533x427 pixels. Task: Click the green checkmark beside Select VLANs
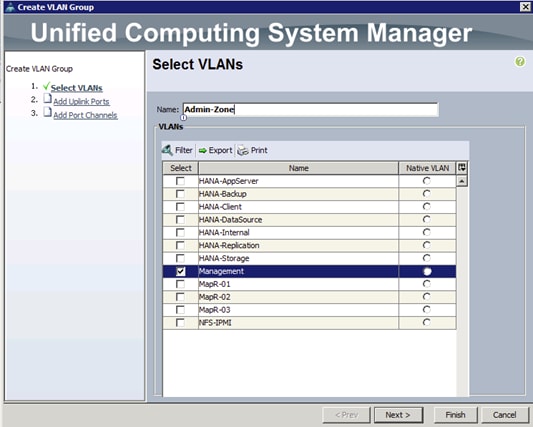[x=46, y=86]
